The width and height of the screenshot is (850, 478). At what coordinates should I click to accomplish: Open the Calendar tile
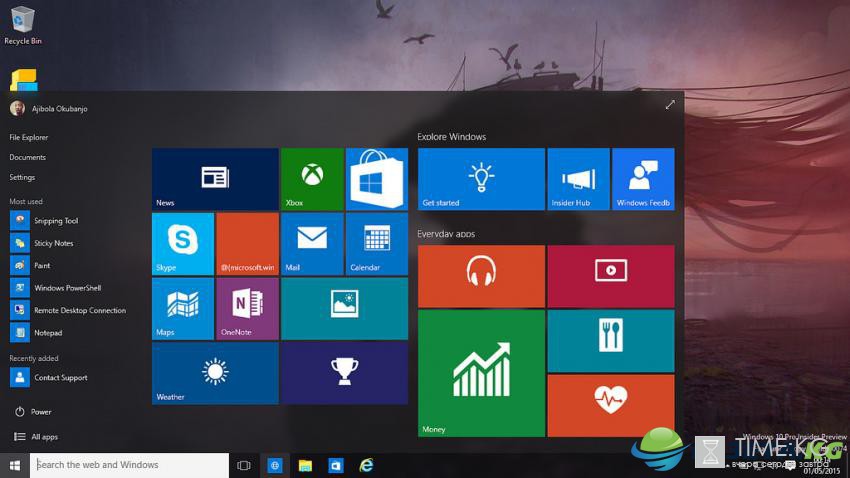coord(377,244)
